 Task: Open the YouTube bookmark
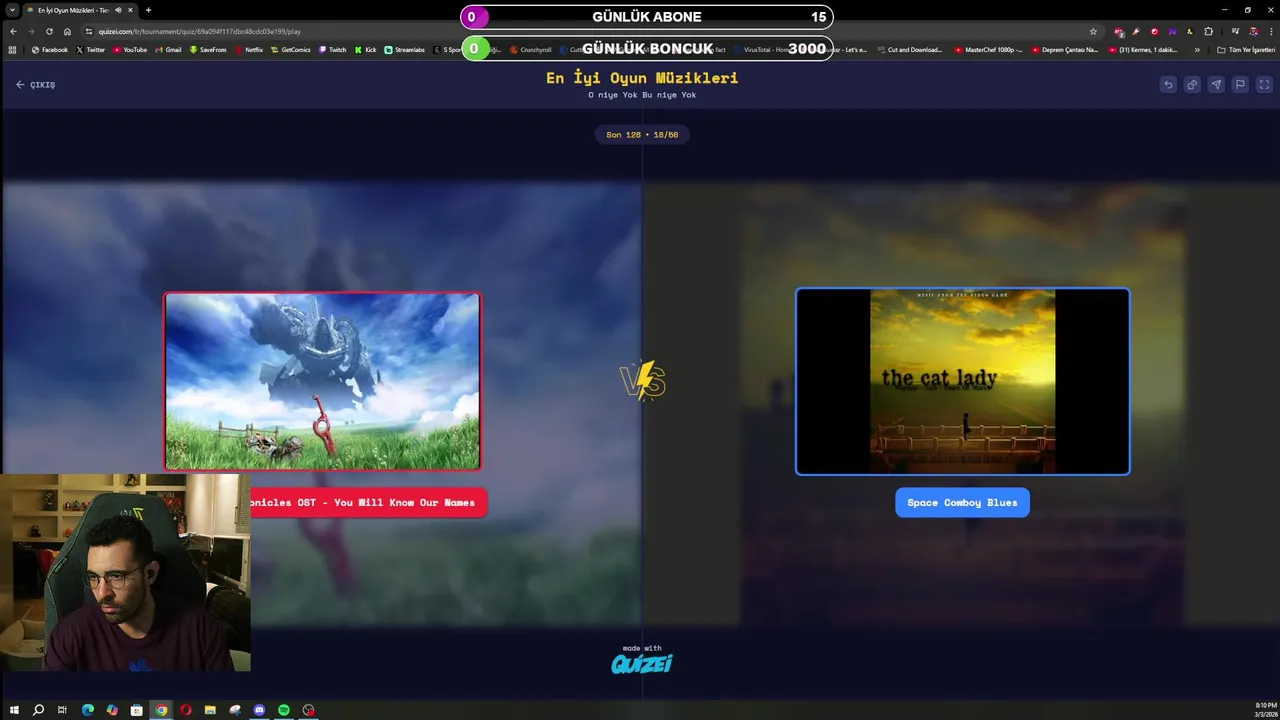(x=130, y=49)
